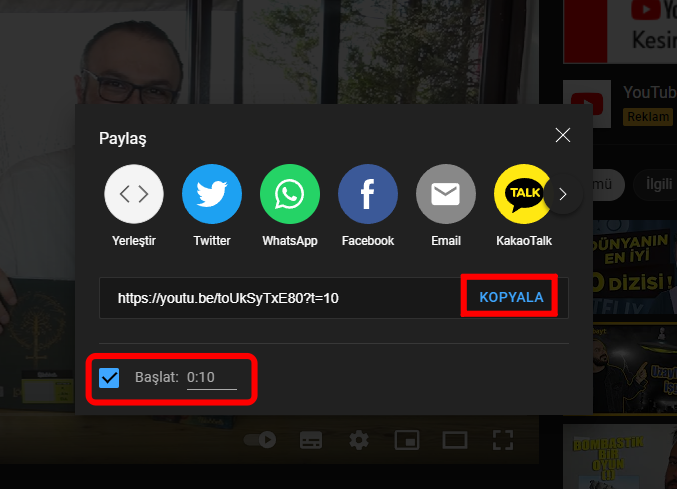This screenshot has width=677, height=489.
Task: Uncheck the Başlat start-time checkbox
Action: coord(109,377)
